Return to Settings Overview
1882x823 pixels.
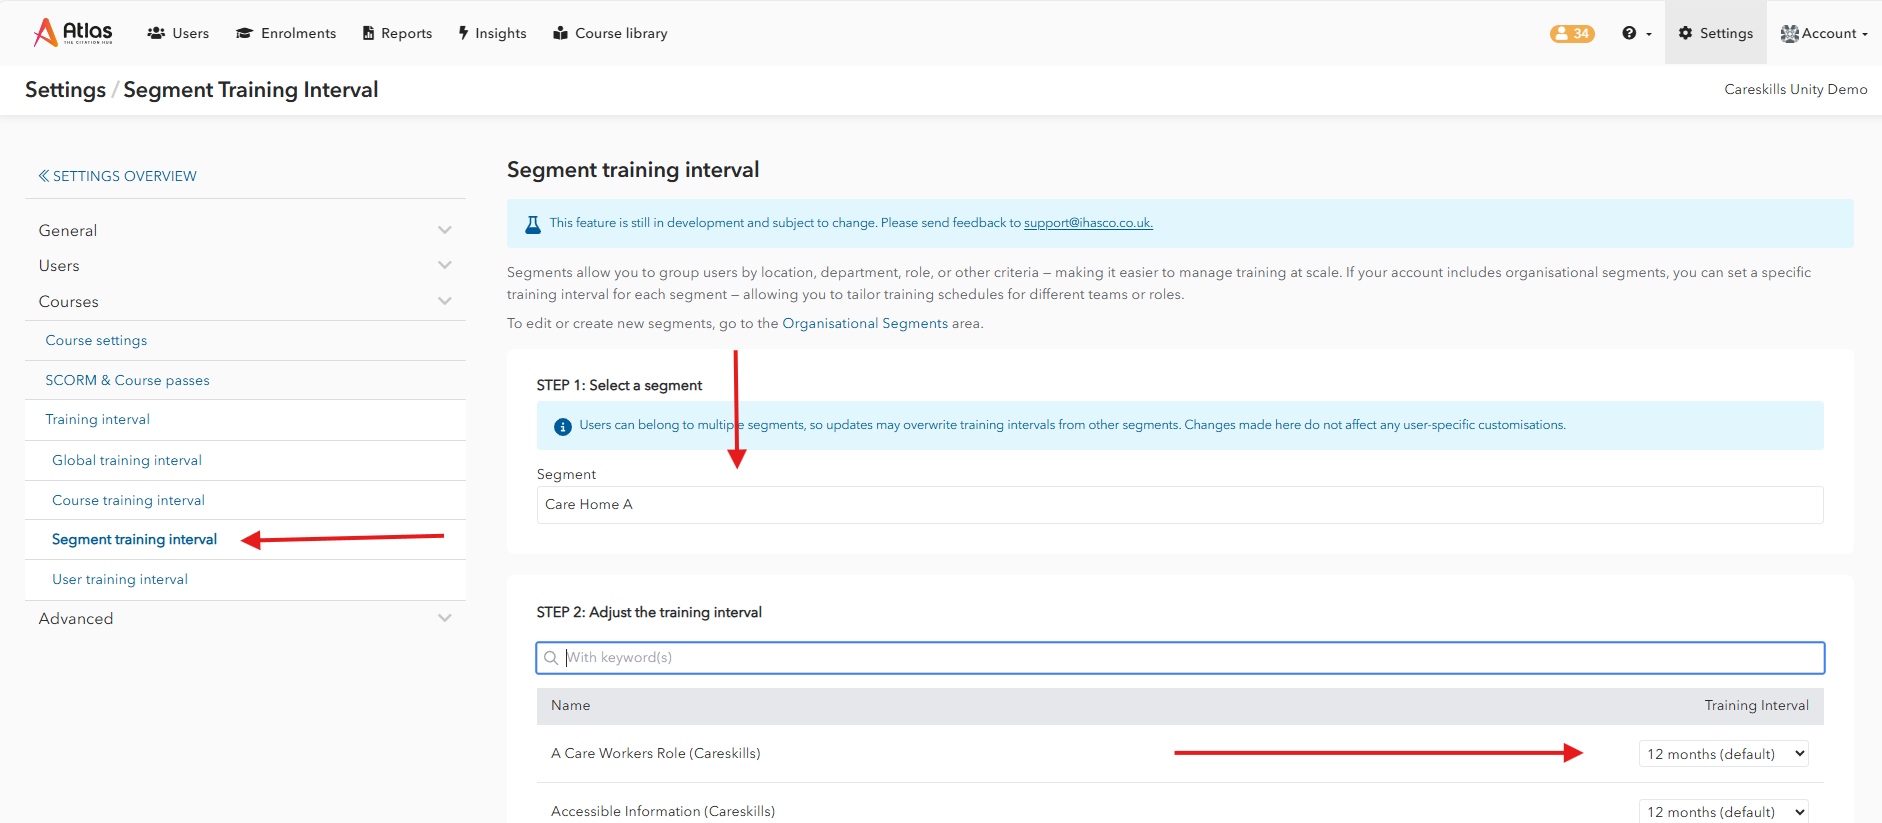[x=118, y=176]
